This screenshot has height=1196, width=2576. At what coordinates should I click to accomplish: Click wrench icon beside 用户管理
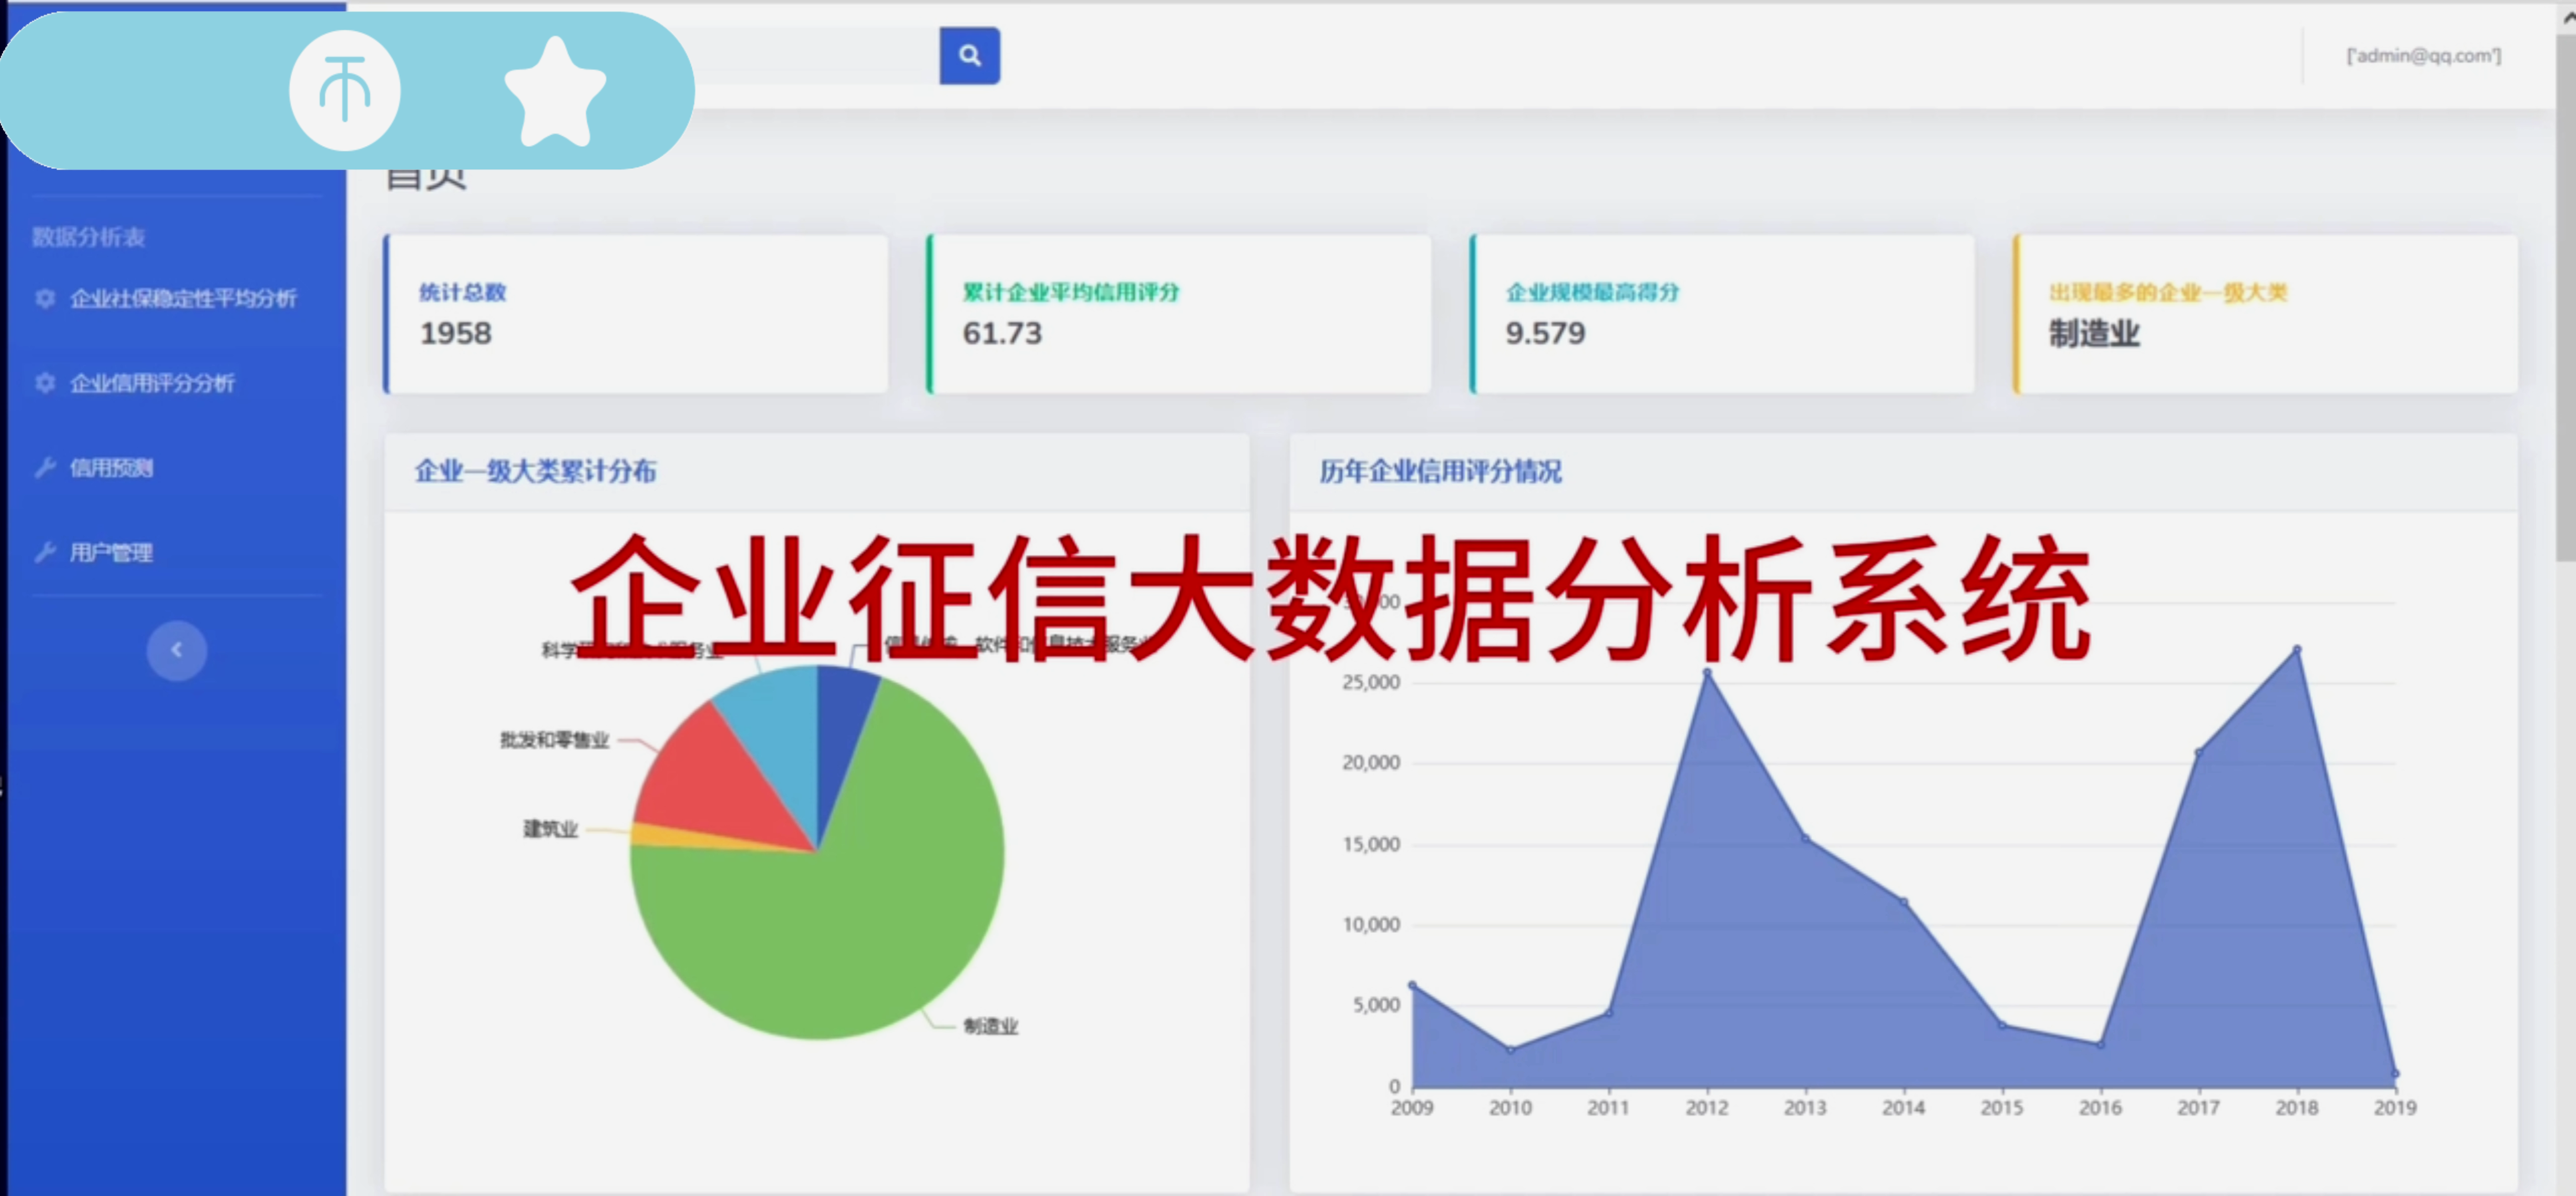pyautogui.click(x=45, y=552)
